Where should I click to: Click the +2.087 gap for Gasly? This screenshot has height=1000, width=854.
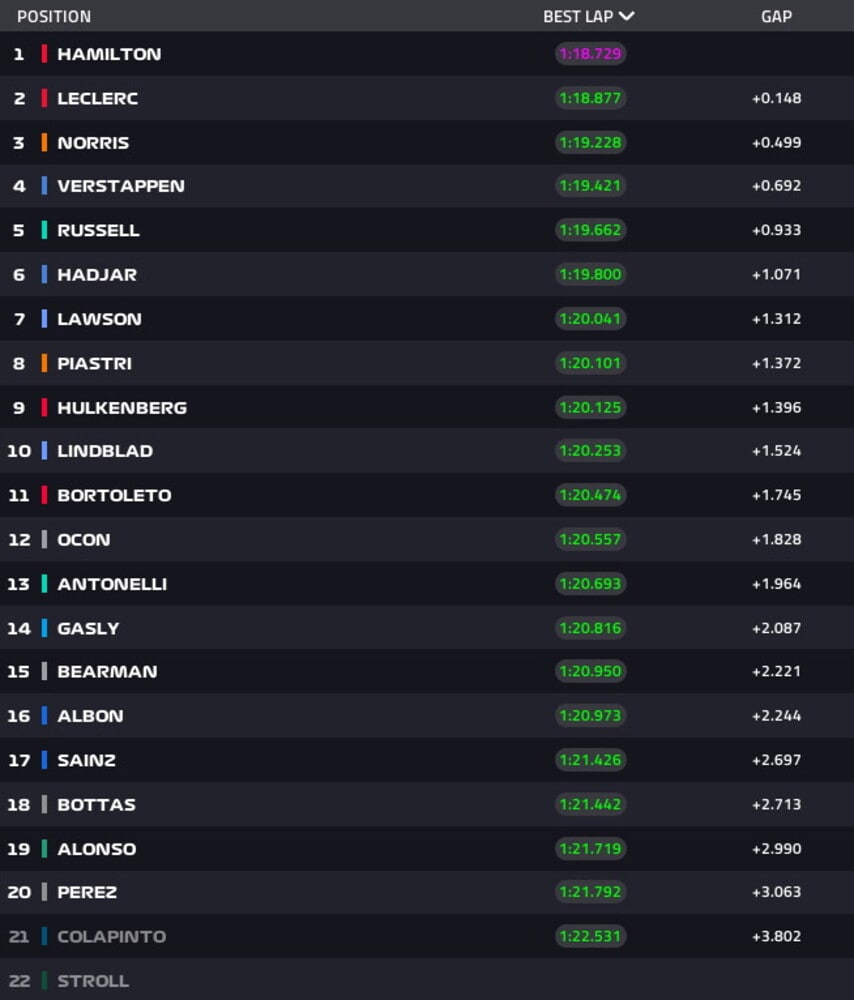[x=776, y=628]
